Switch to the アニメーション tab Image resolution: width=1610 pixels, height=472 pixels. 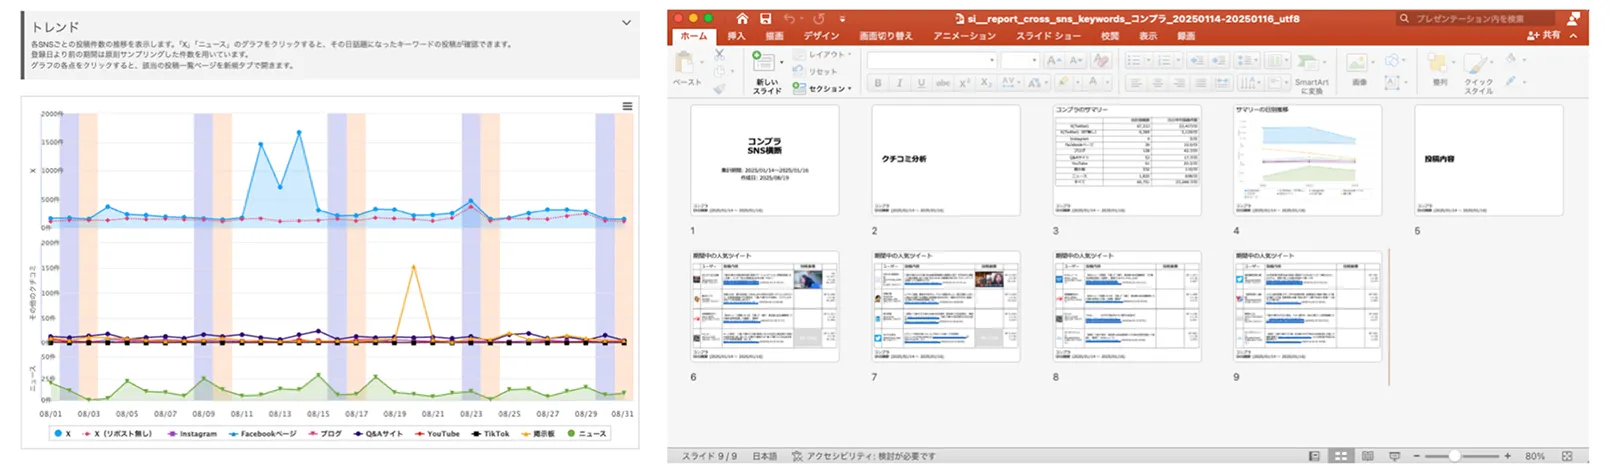(964, 36)
